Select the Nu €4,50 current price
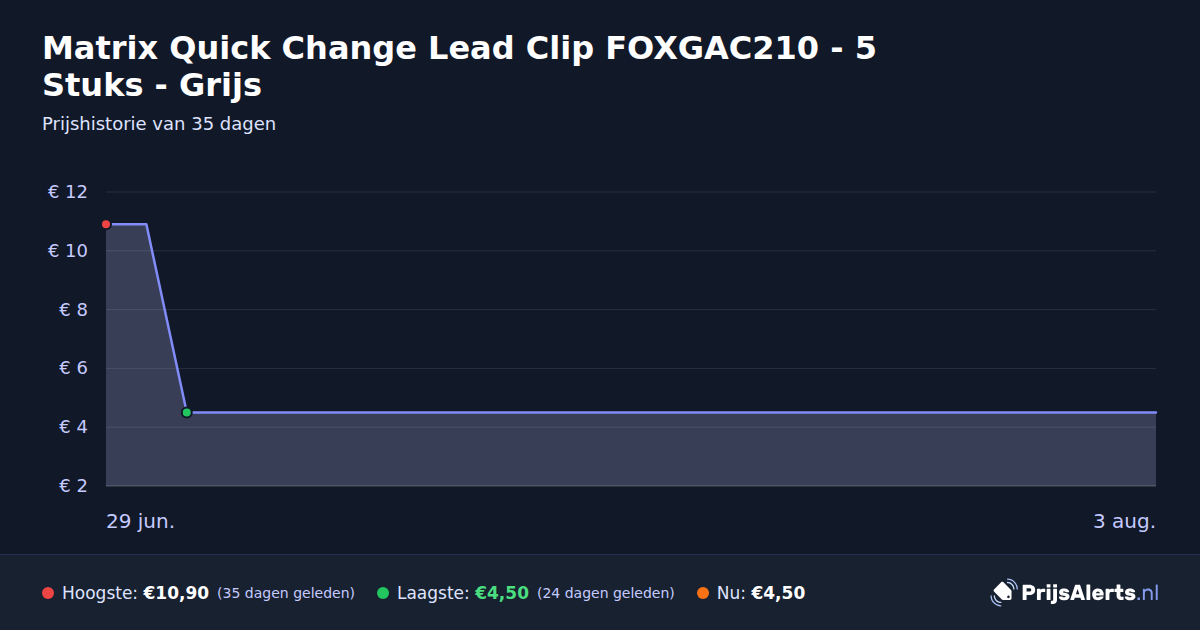The height and width of the screenshot is (630, 1200). pyautogui.click(x=778, y=593)
